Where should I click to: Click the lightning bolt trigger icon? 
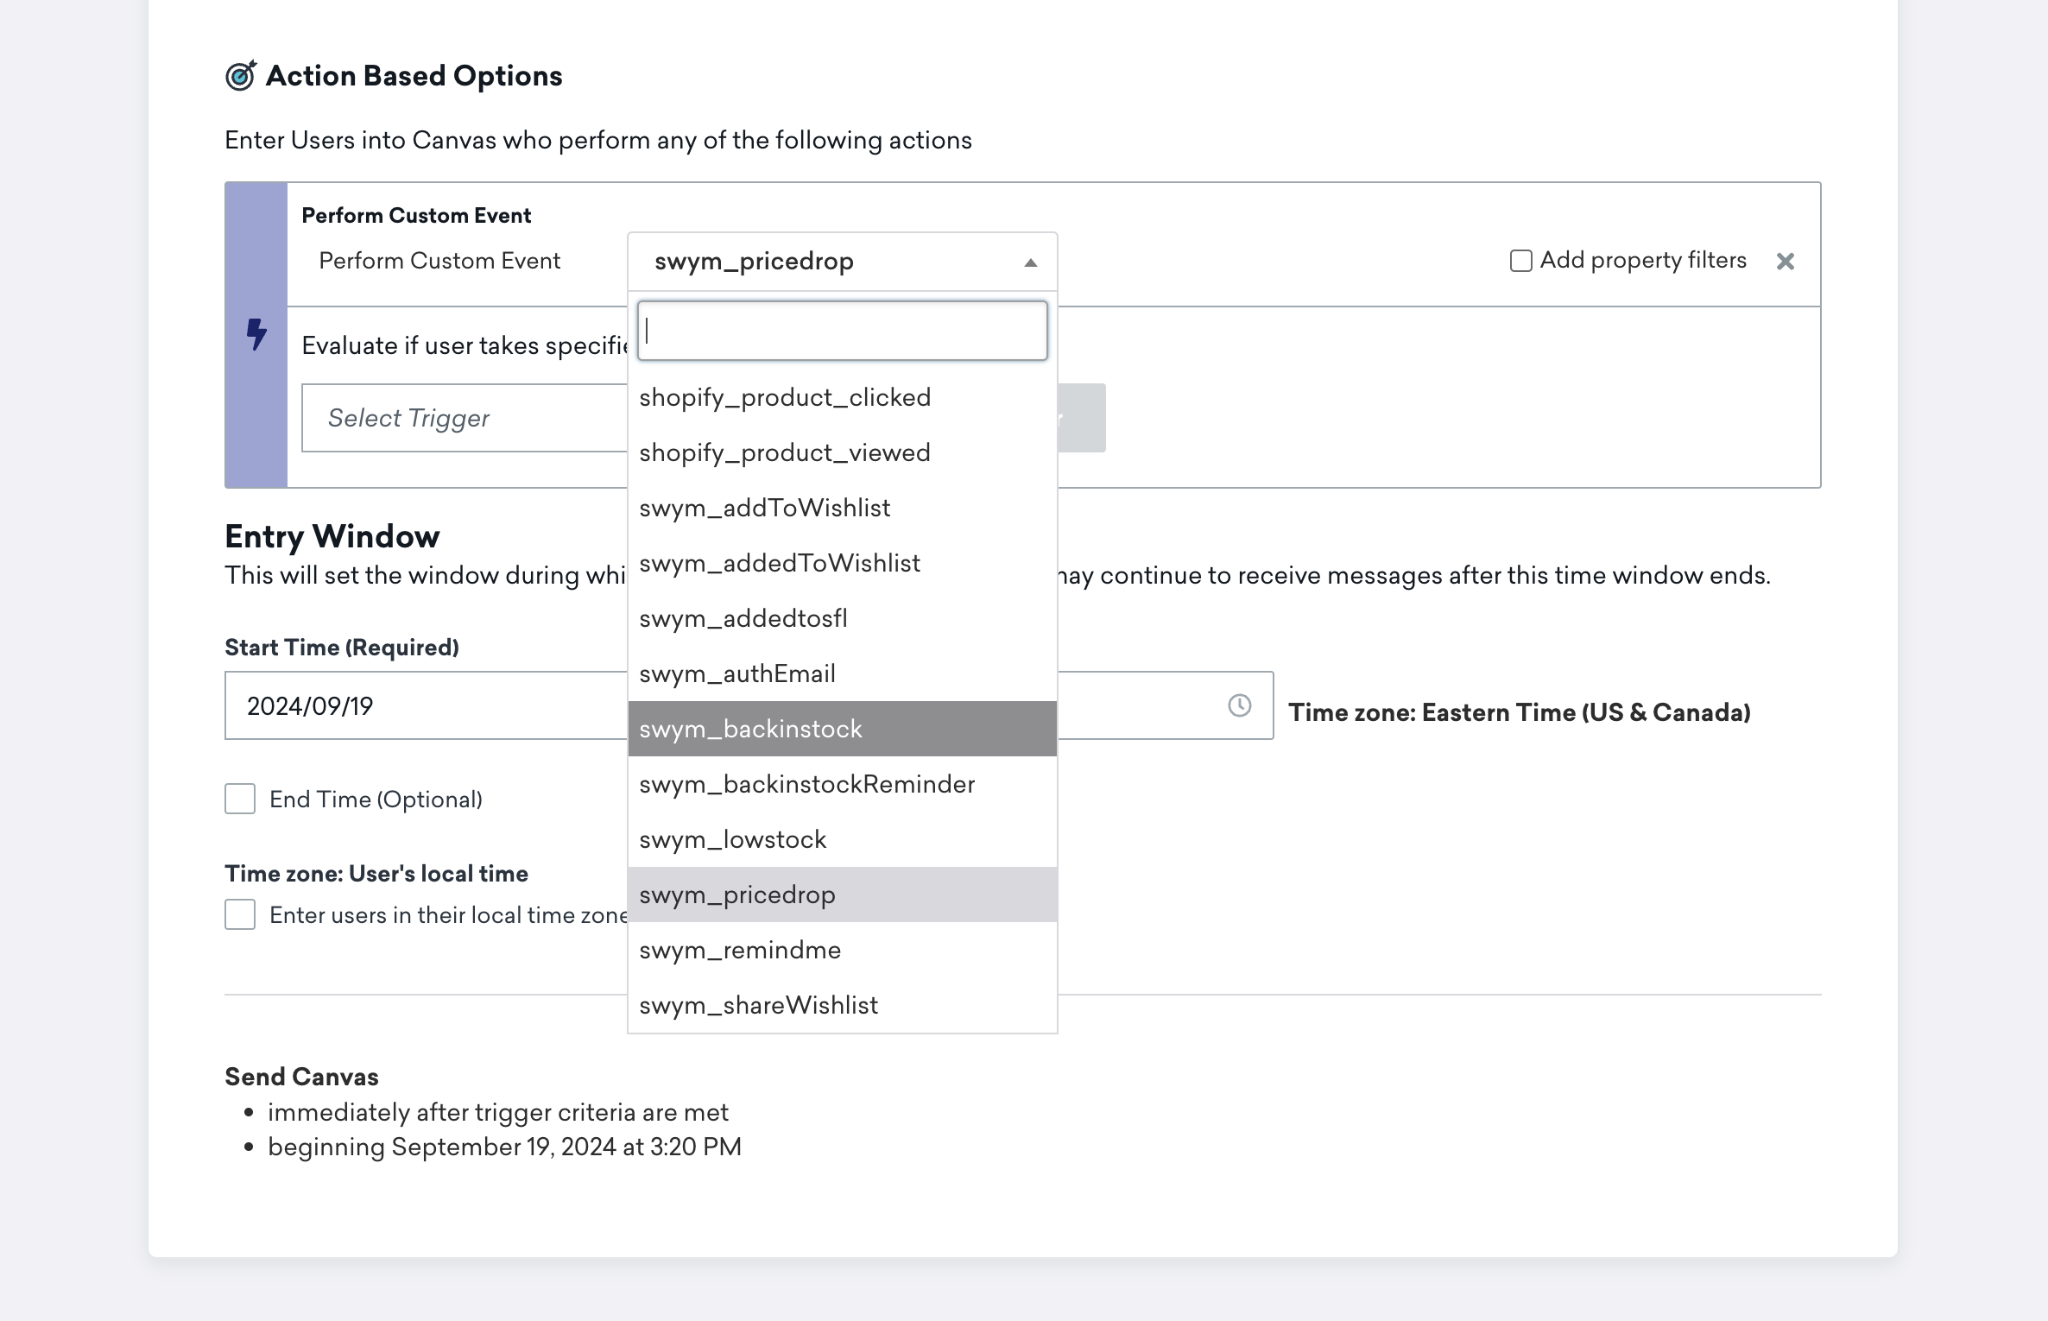pyautogui.click(x=256, y=334)
